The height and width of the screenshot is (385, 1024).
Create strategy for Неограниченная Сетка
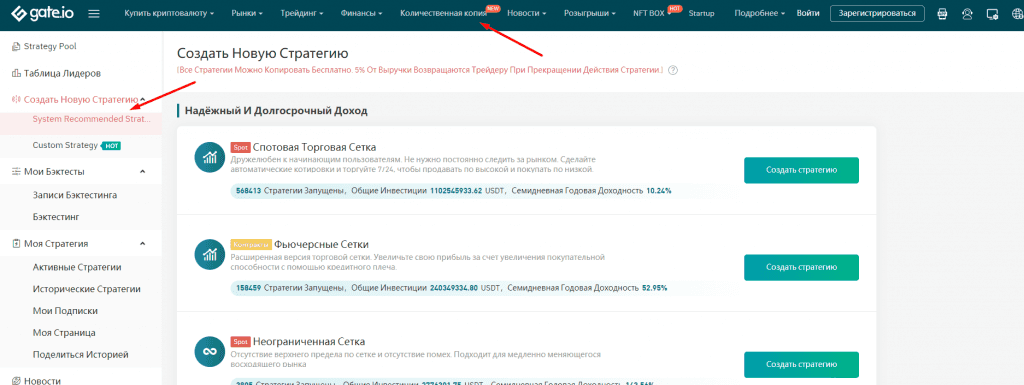(x=801, y=365)
